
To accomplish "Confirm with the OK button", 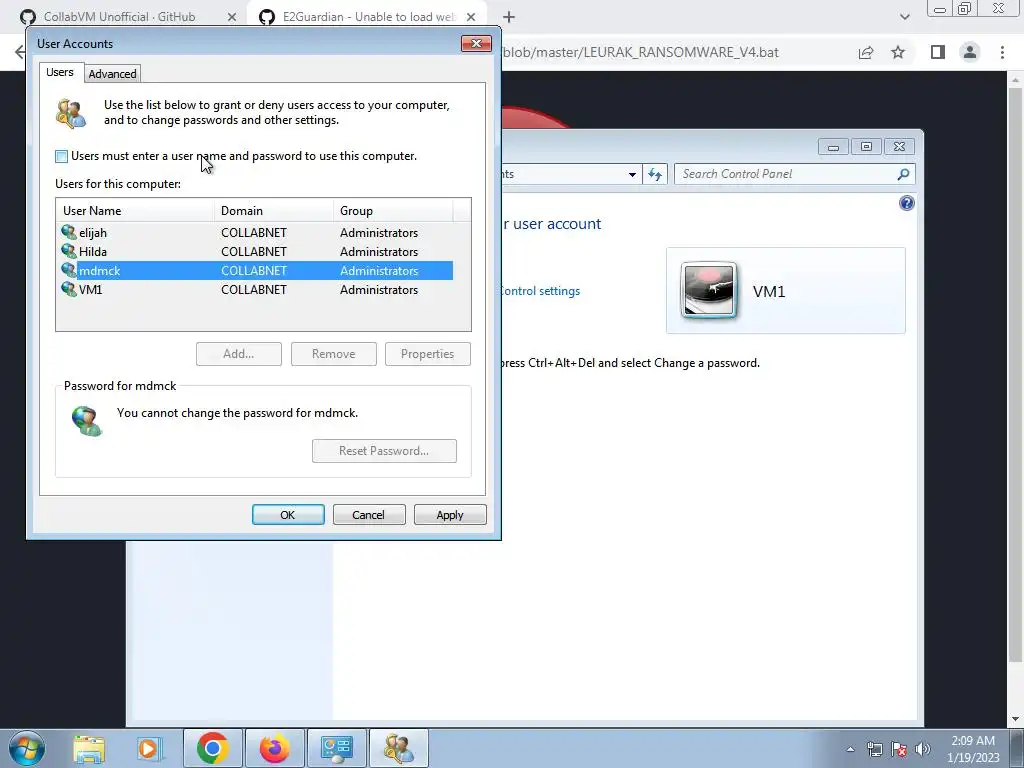I will 288,515.
